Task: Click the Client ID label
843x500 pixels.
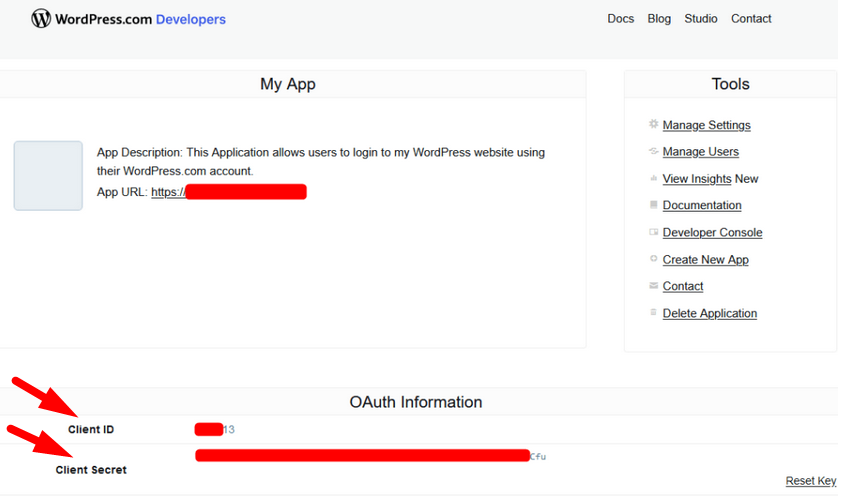Action: coord(91,430)
